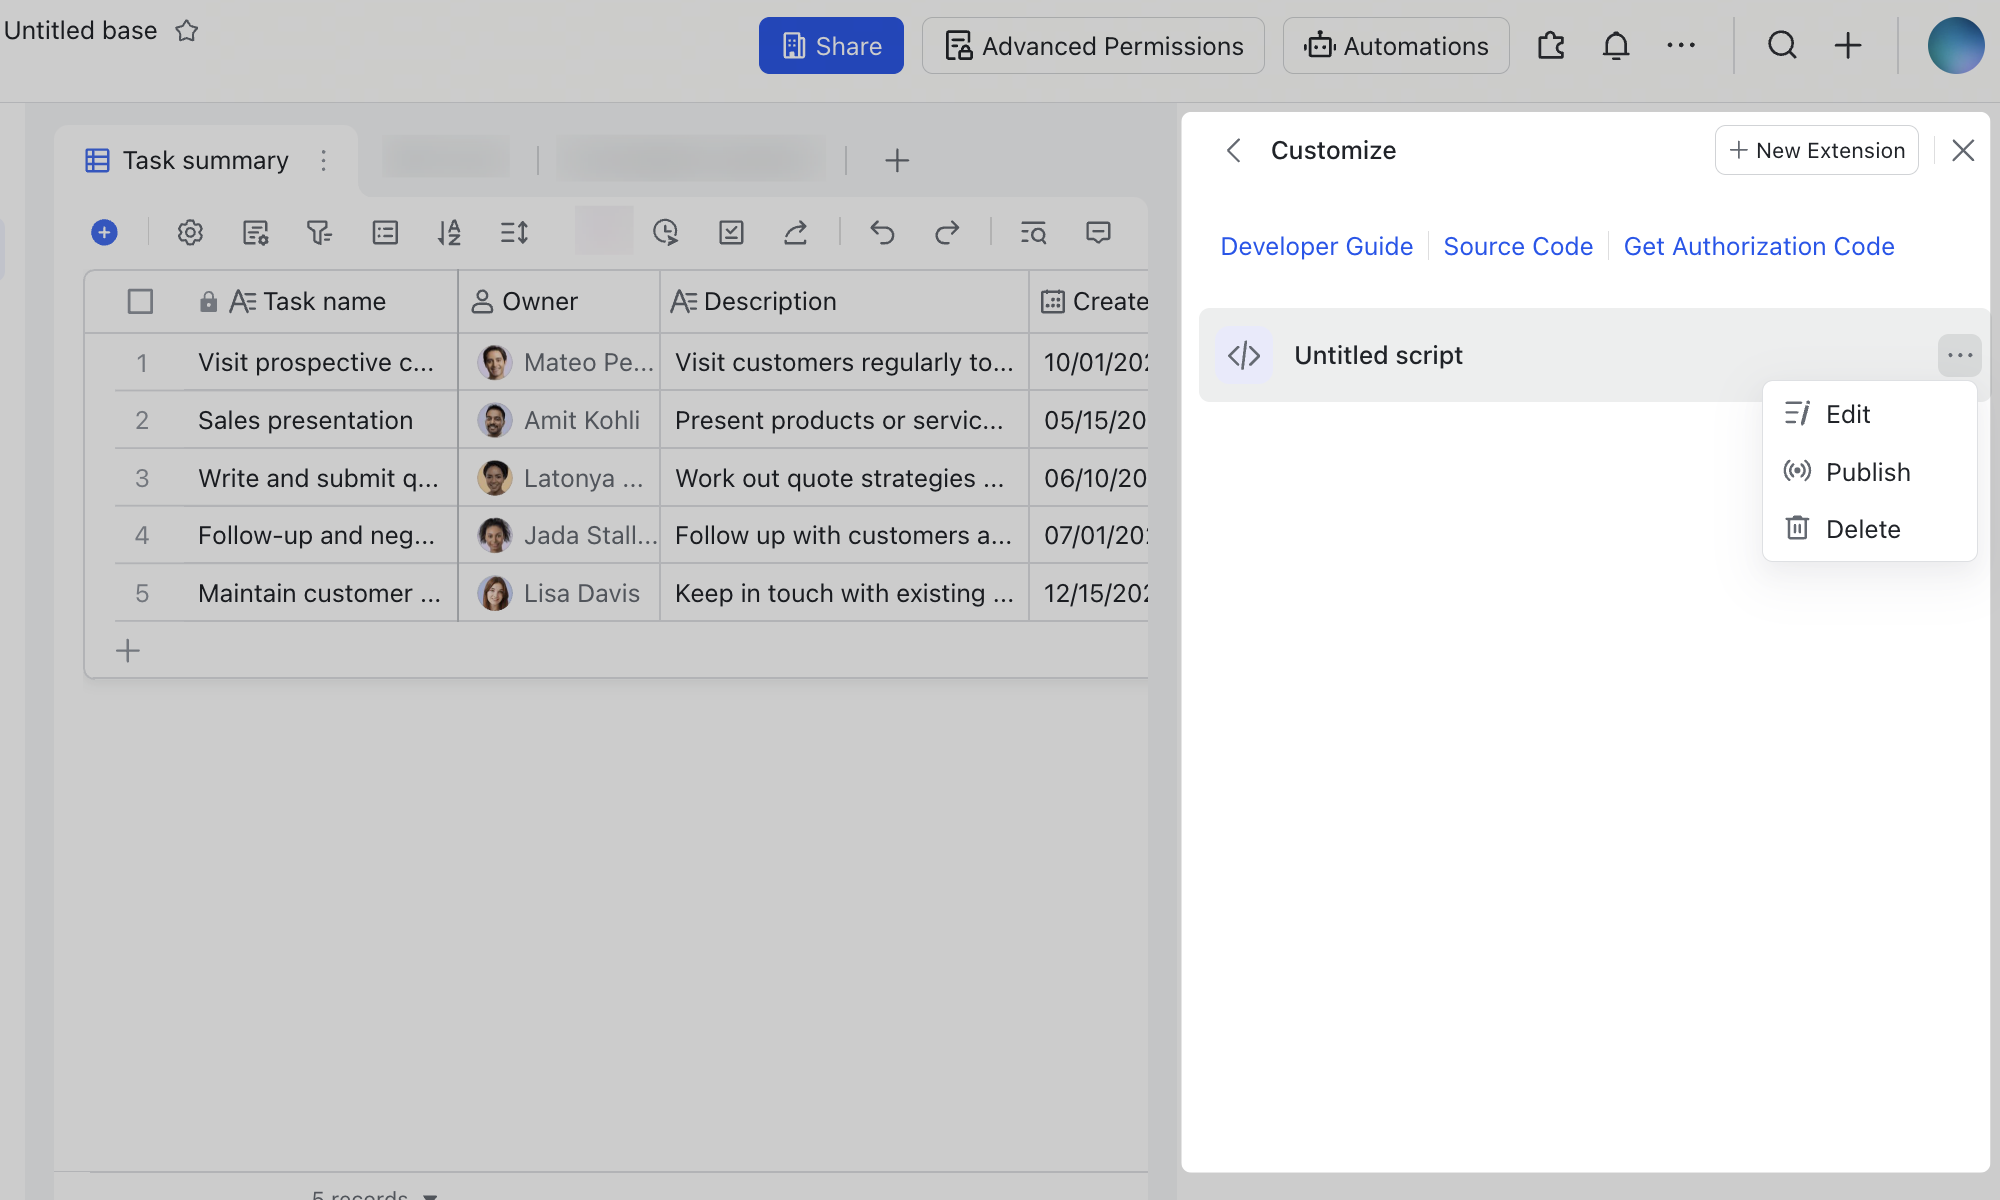Open the find records icon
Image resolution: width=2000 pixels, height=1200 pixels.
[1033, 233]
